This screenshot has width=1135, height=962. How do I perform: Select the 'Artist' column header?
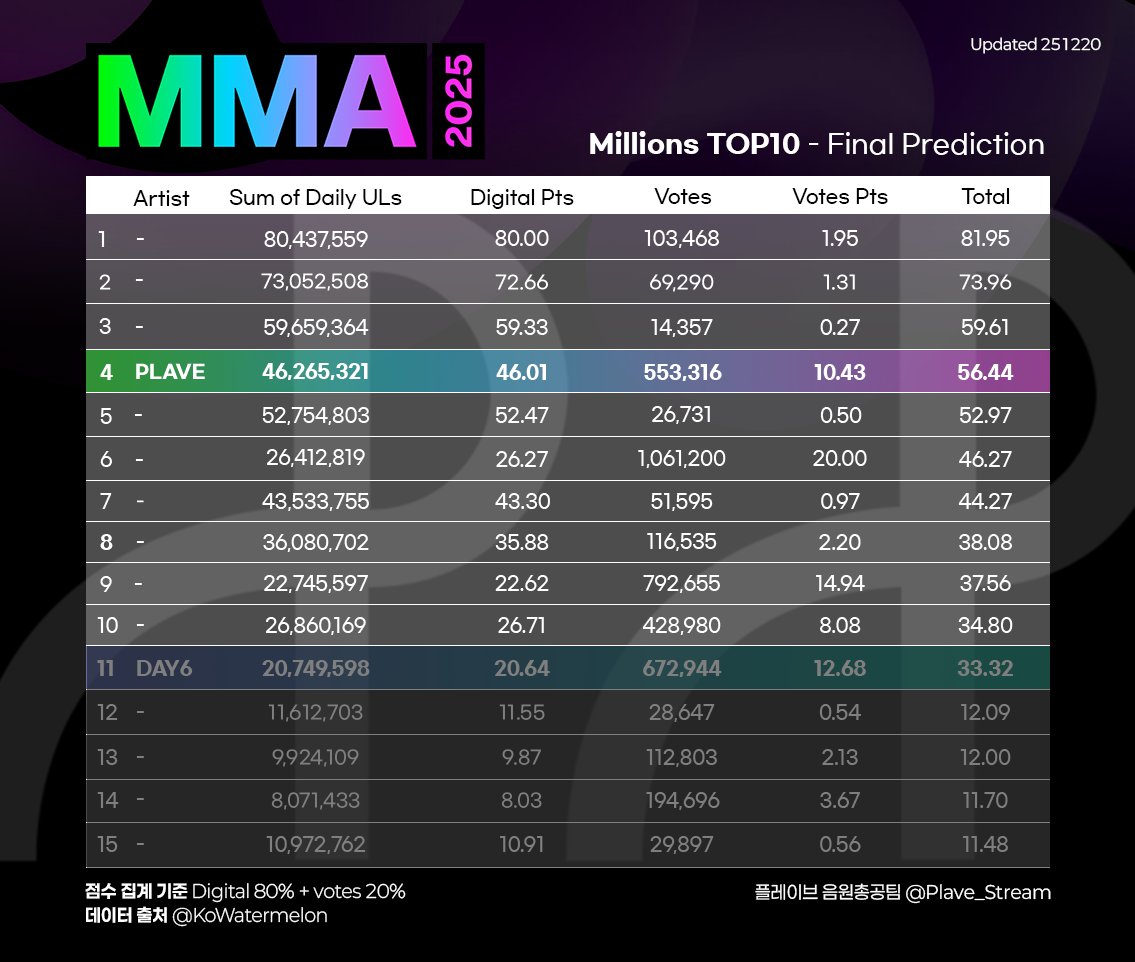[x=161, y=198]
